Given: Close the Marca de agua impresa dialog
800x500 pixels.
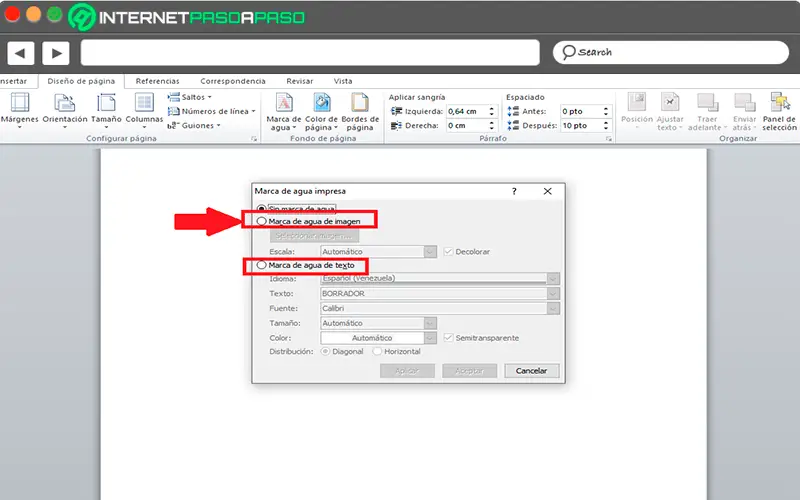Looking at the screenshot, I should (x=547, y=191).
